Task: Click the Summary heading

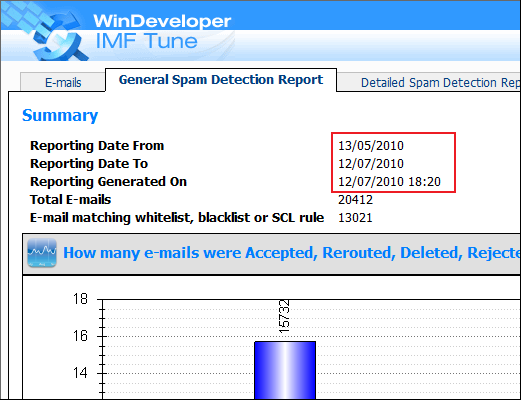Action: pos(60,116)
